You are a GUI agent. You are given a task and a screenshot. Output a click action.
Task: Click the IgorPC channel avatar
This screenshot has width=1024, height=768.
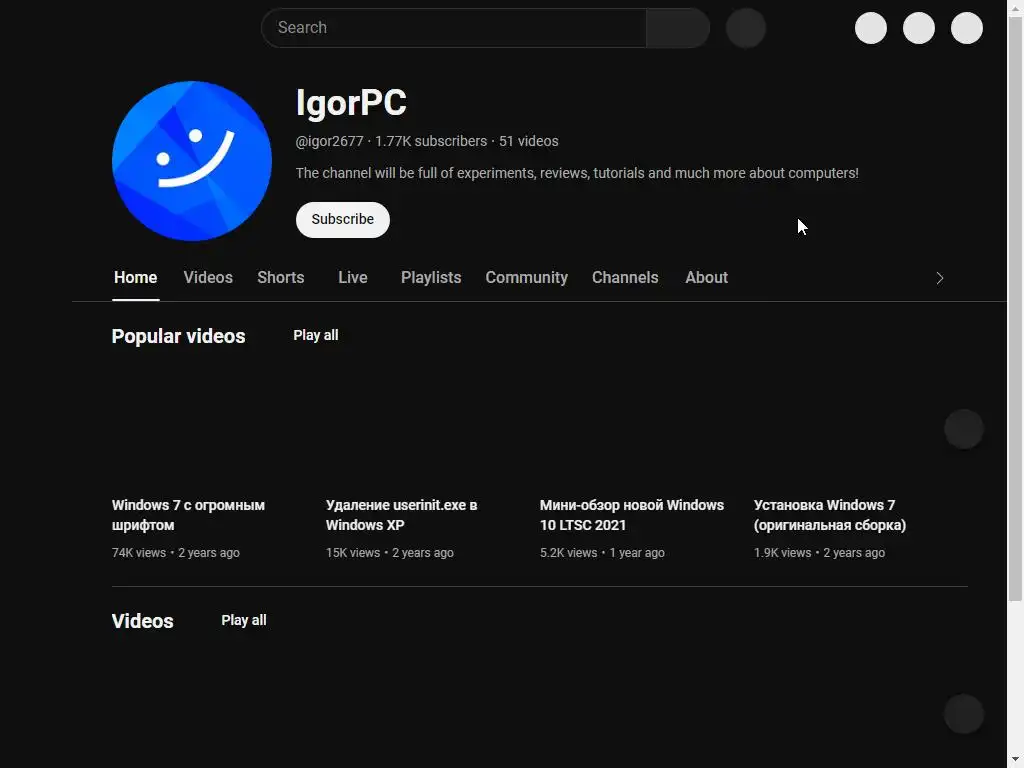(191, 161)
